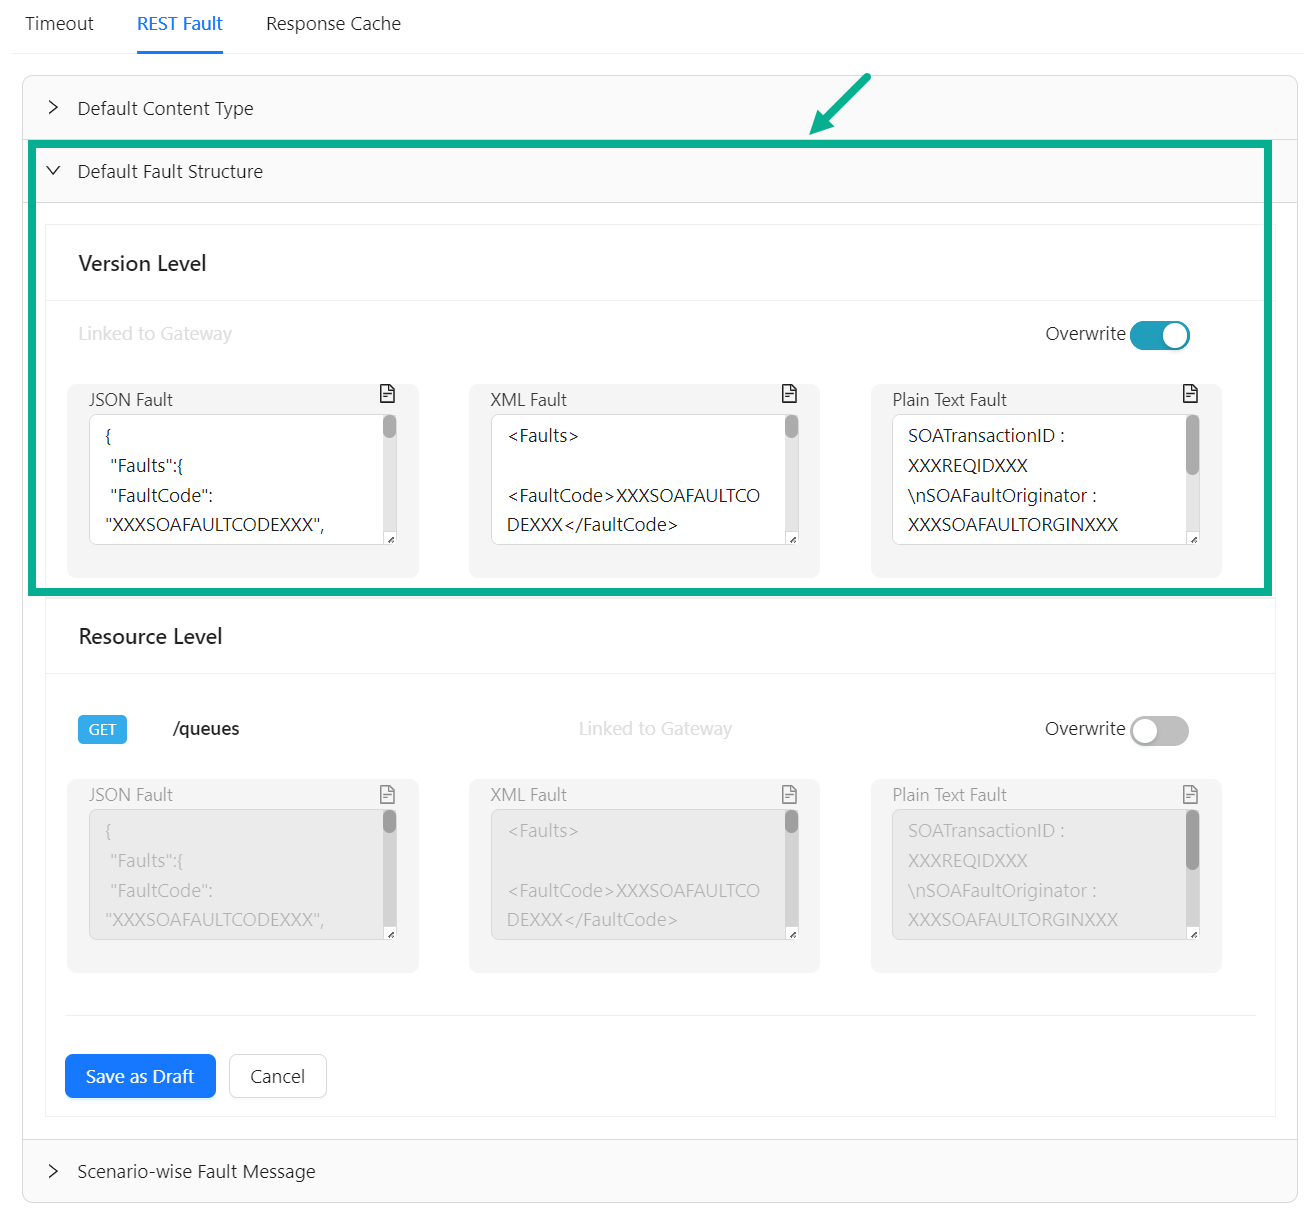Click document icon above Version Level Plain Text Fault

1190,394
